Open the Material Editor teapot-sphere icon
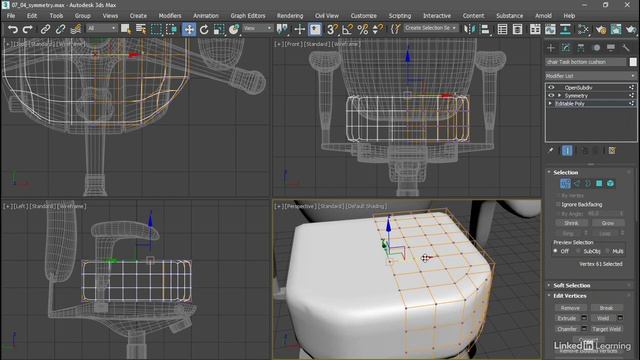Screen dimensions: 640x360 601,29
